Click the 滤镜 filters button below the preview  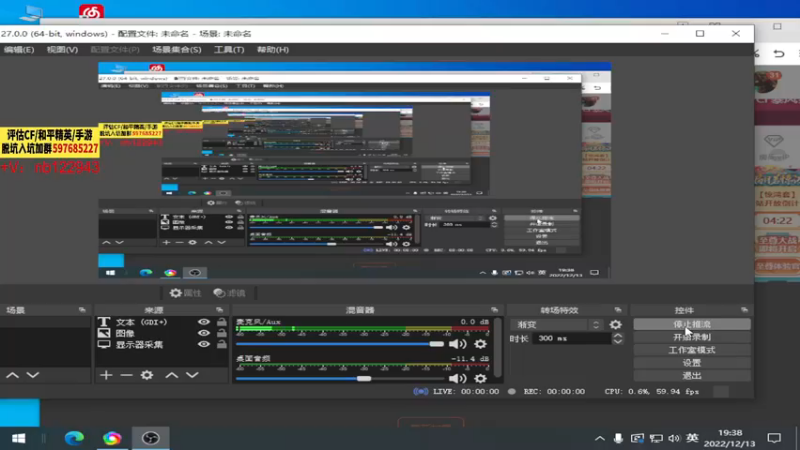coord(230,293)
